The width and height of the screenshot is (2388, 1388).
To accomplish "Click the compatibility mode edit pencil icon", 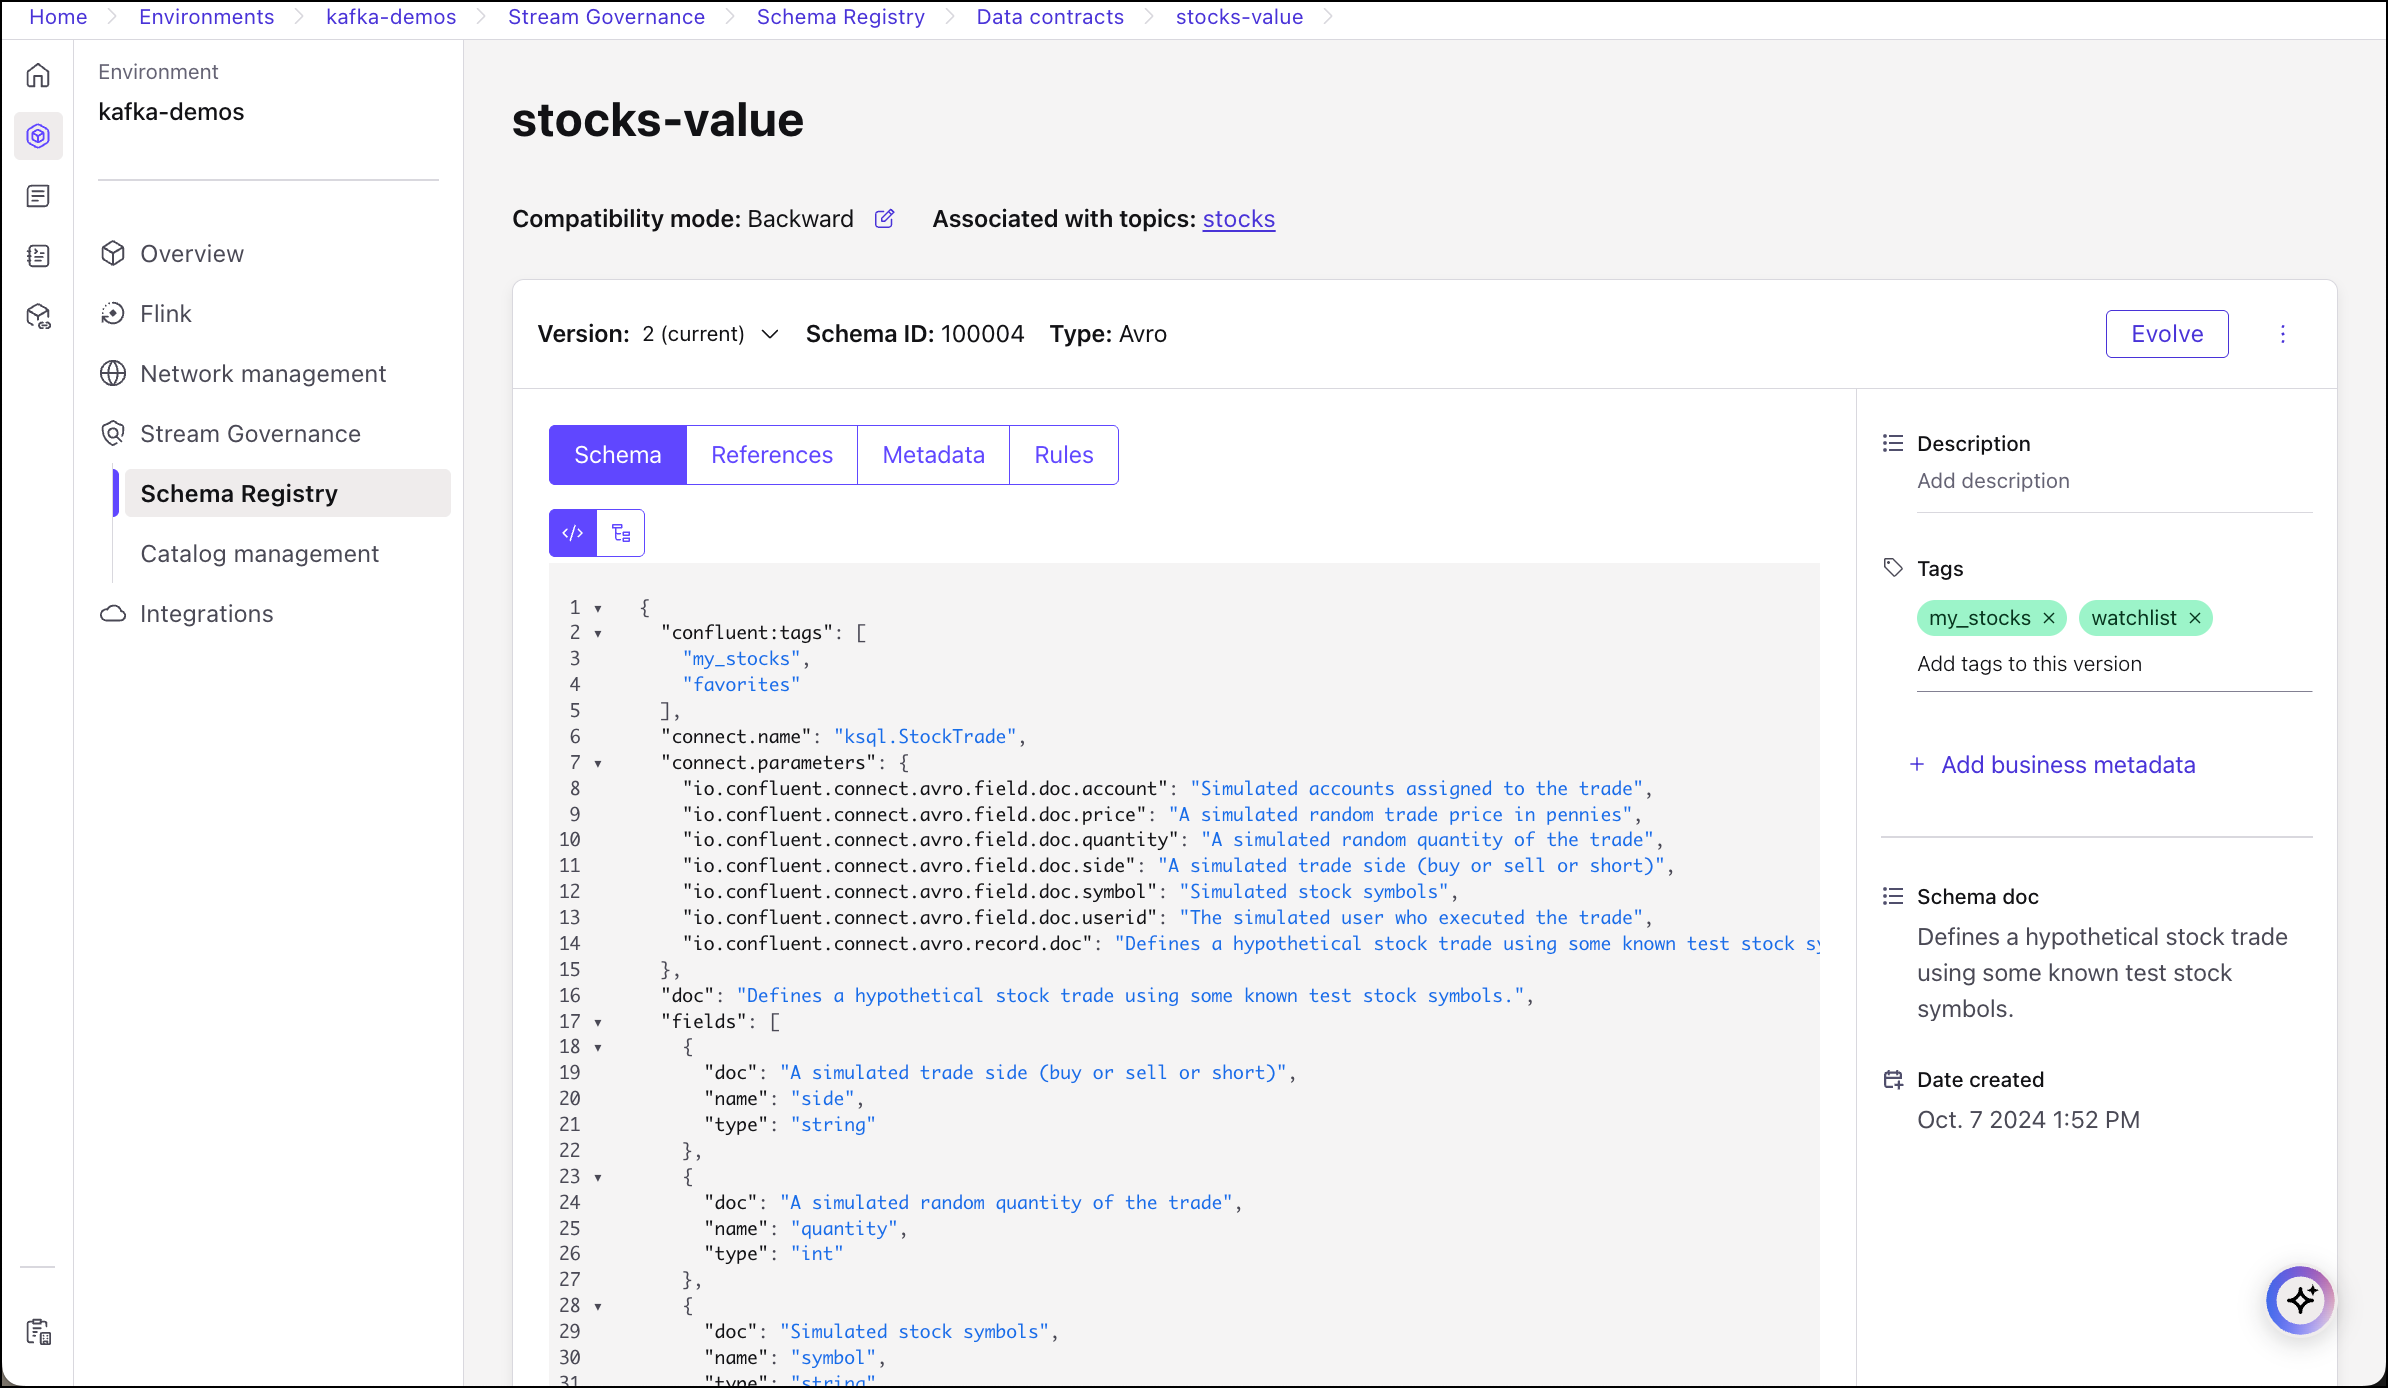I will coord(884,219).
